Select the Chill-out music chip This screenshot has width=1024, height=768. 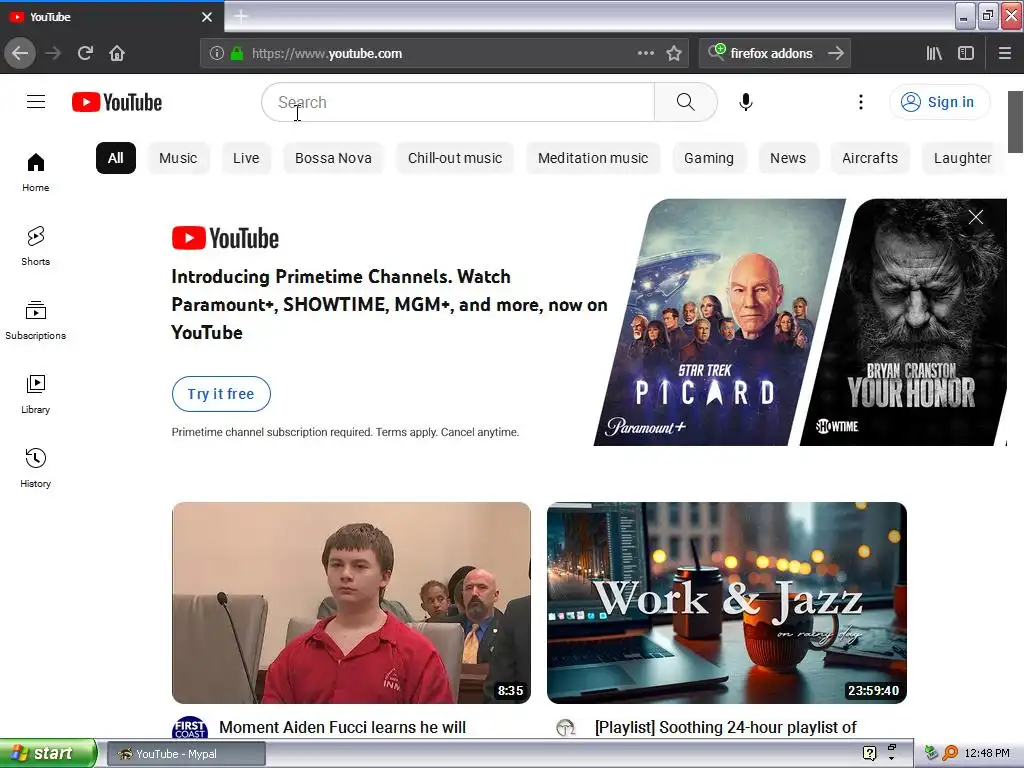pyautogui.click(x=455, y=158)
